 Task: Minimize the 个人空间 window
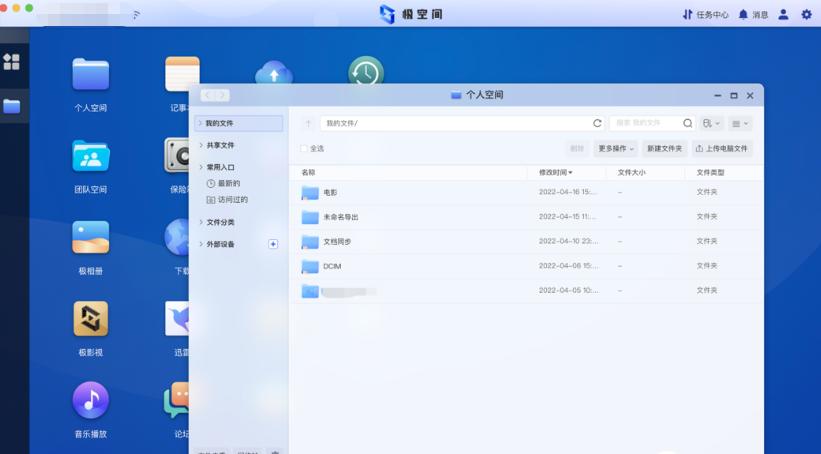click(718, 95)
